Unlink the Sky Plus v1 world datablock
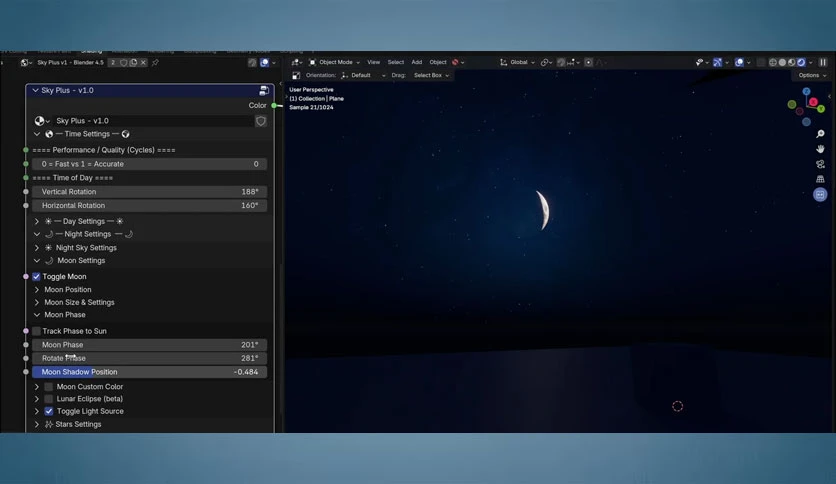This screenshot has height=484, width=836. point(143,62)
